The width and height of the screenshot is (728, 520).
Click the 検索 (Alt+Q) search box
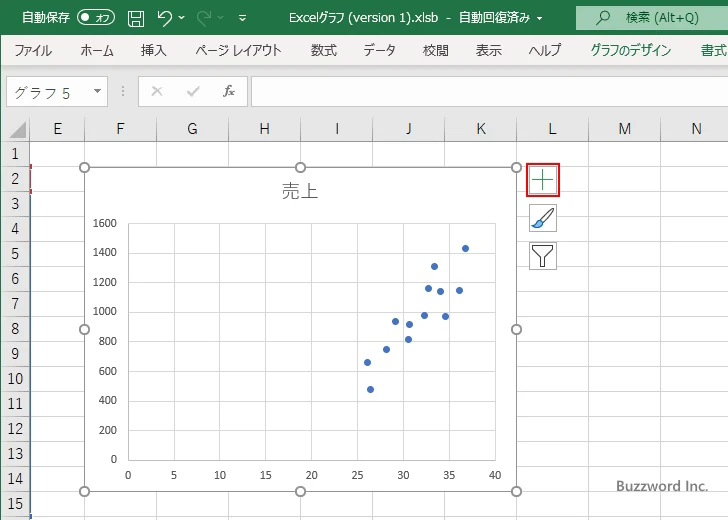pyautogui.click(x=652, y=18)
